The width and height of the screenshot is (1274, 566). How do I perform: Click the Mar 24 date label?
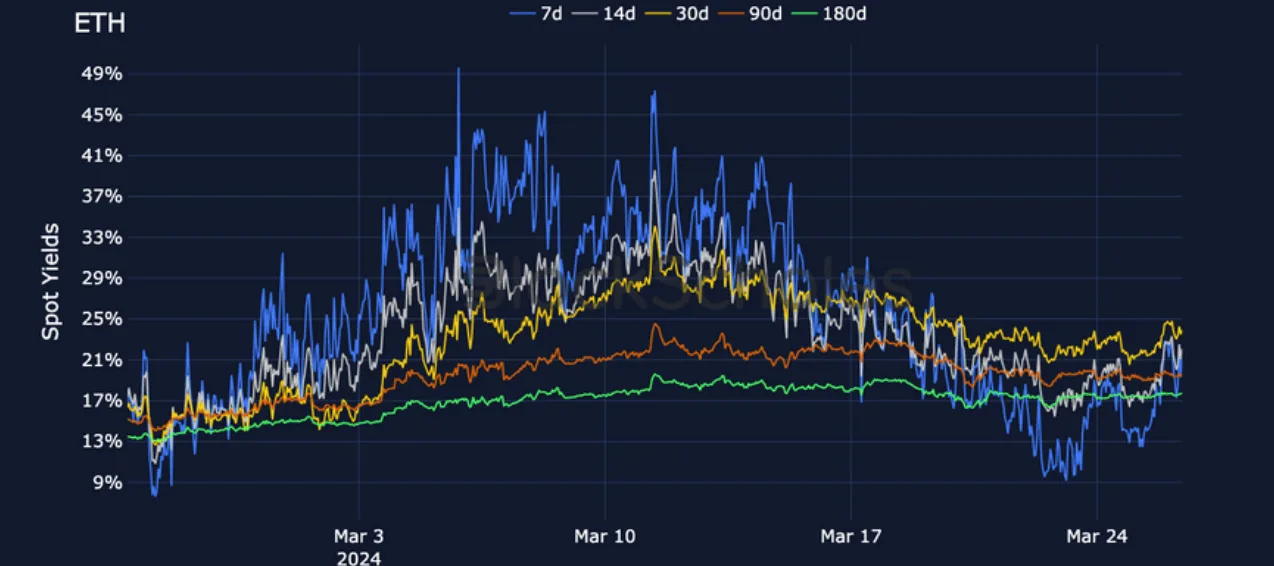tap(1097, 537)
